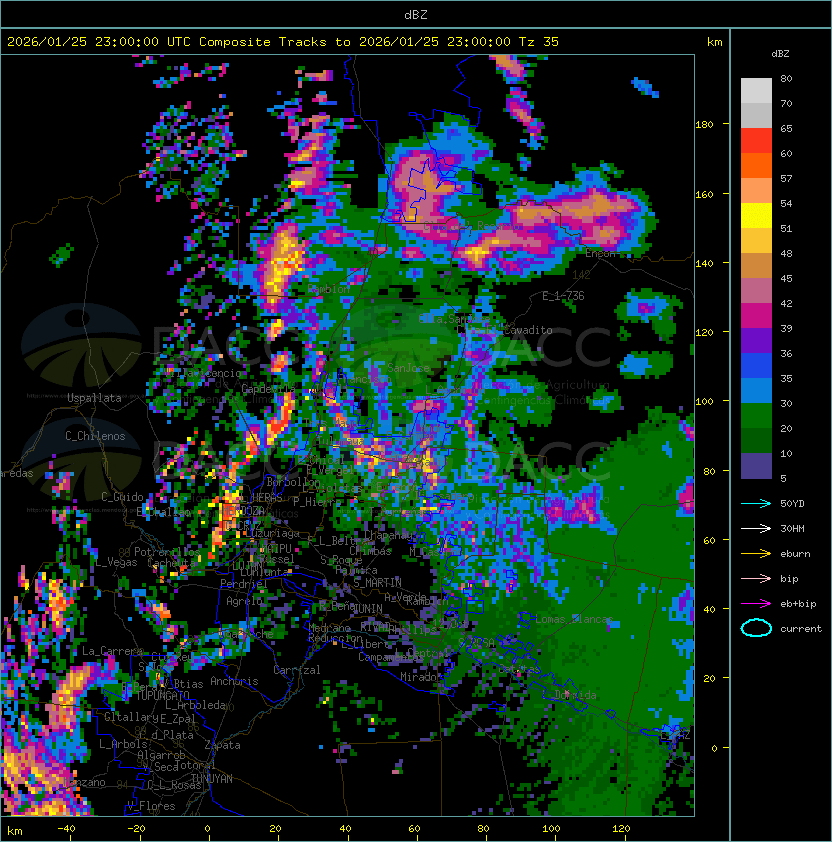Click the Agrelo place label

[x=244, y=601]
